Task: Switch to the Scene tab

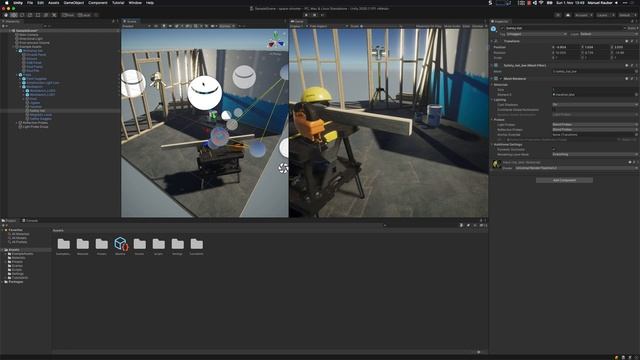Action: pyautogui.click(x=131, y=21)
